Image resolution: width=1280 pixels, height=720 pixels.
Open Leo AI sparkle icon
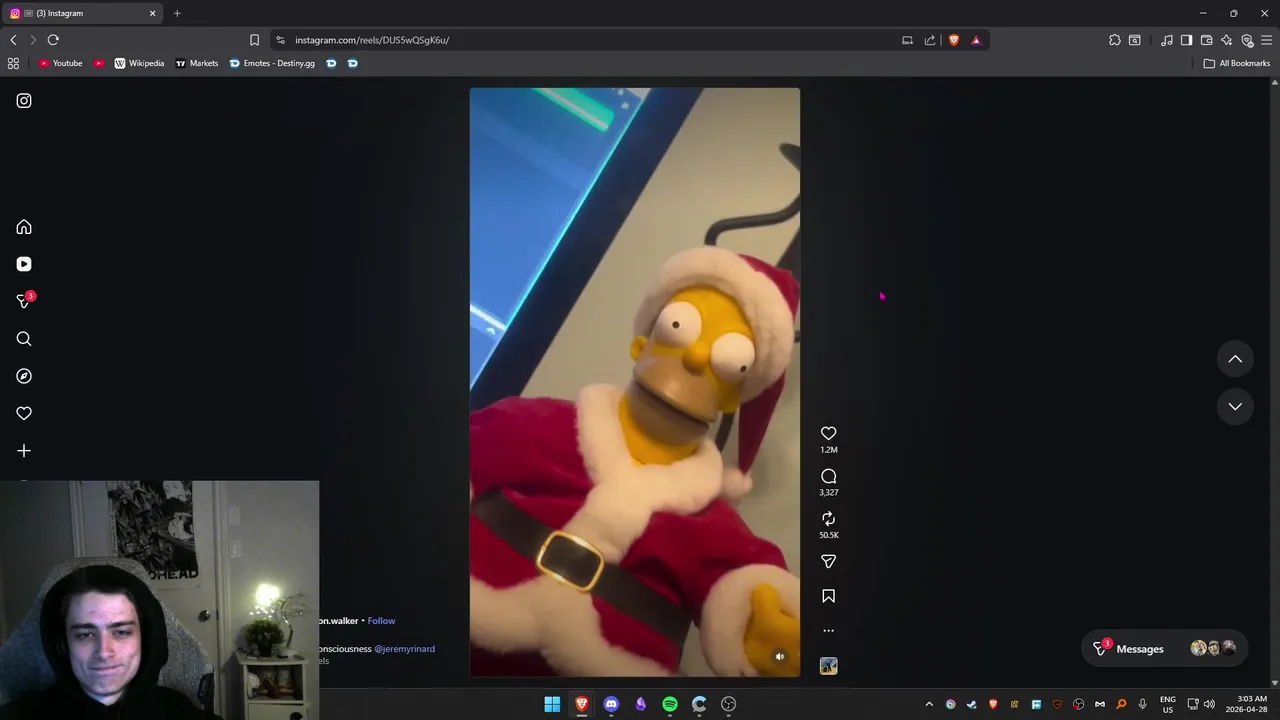pyautogui.click(x=1227, y=40)
